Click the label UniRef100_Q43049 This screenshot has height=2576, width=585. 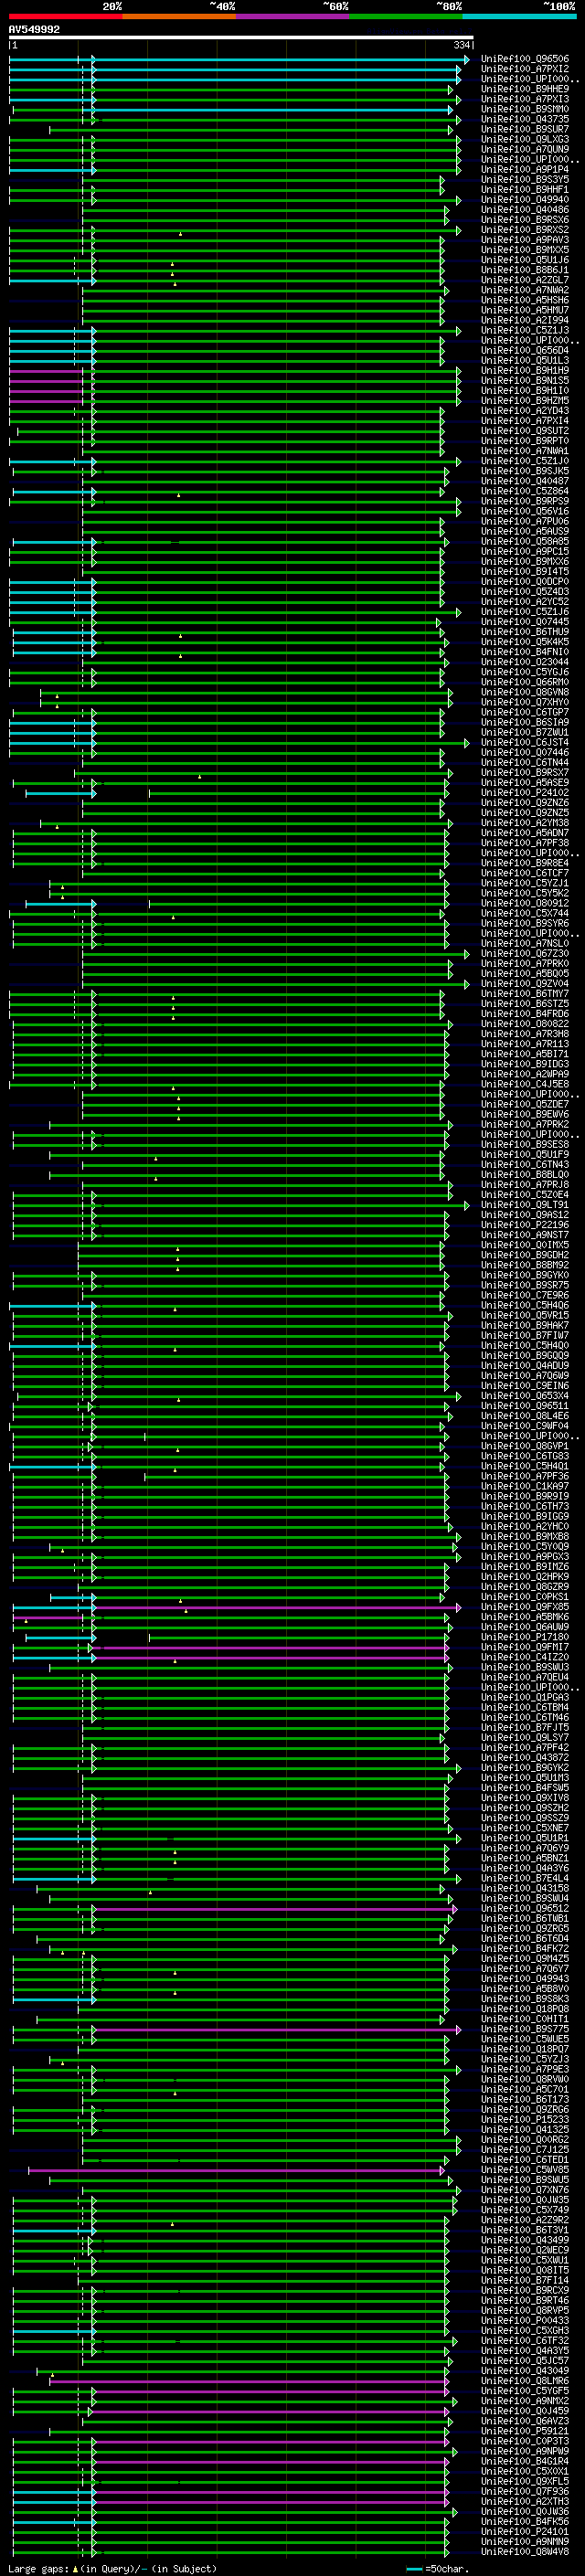tap(525, 2371)
